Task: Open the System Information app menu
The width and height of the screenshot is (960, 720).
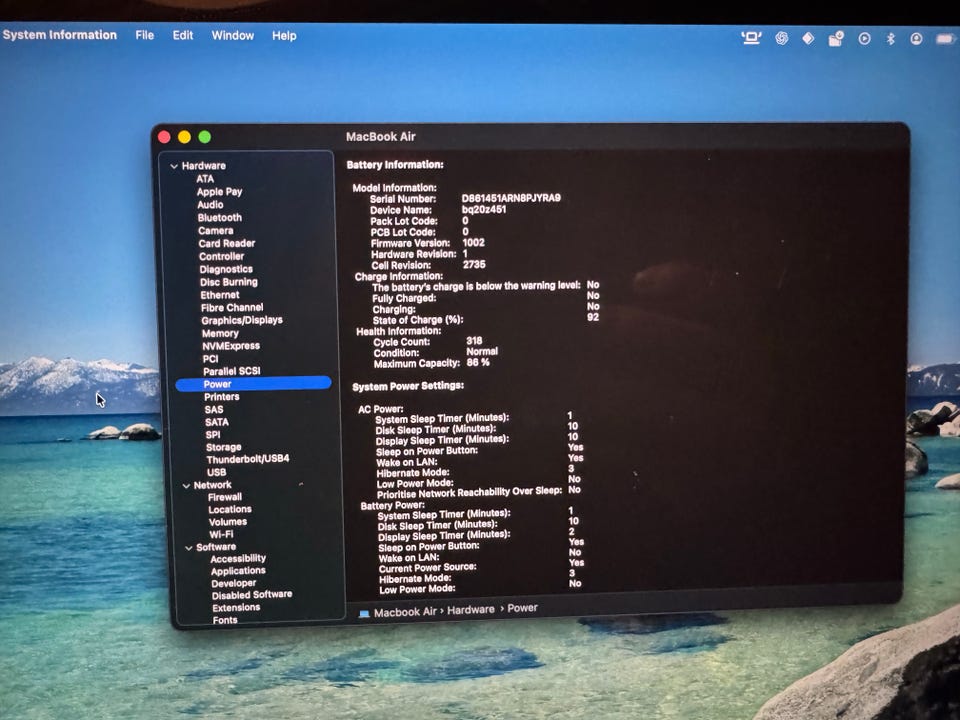Action: point(59,35)
